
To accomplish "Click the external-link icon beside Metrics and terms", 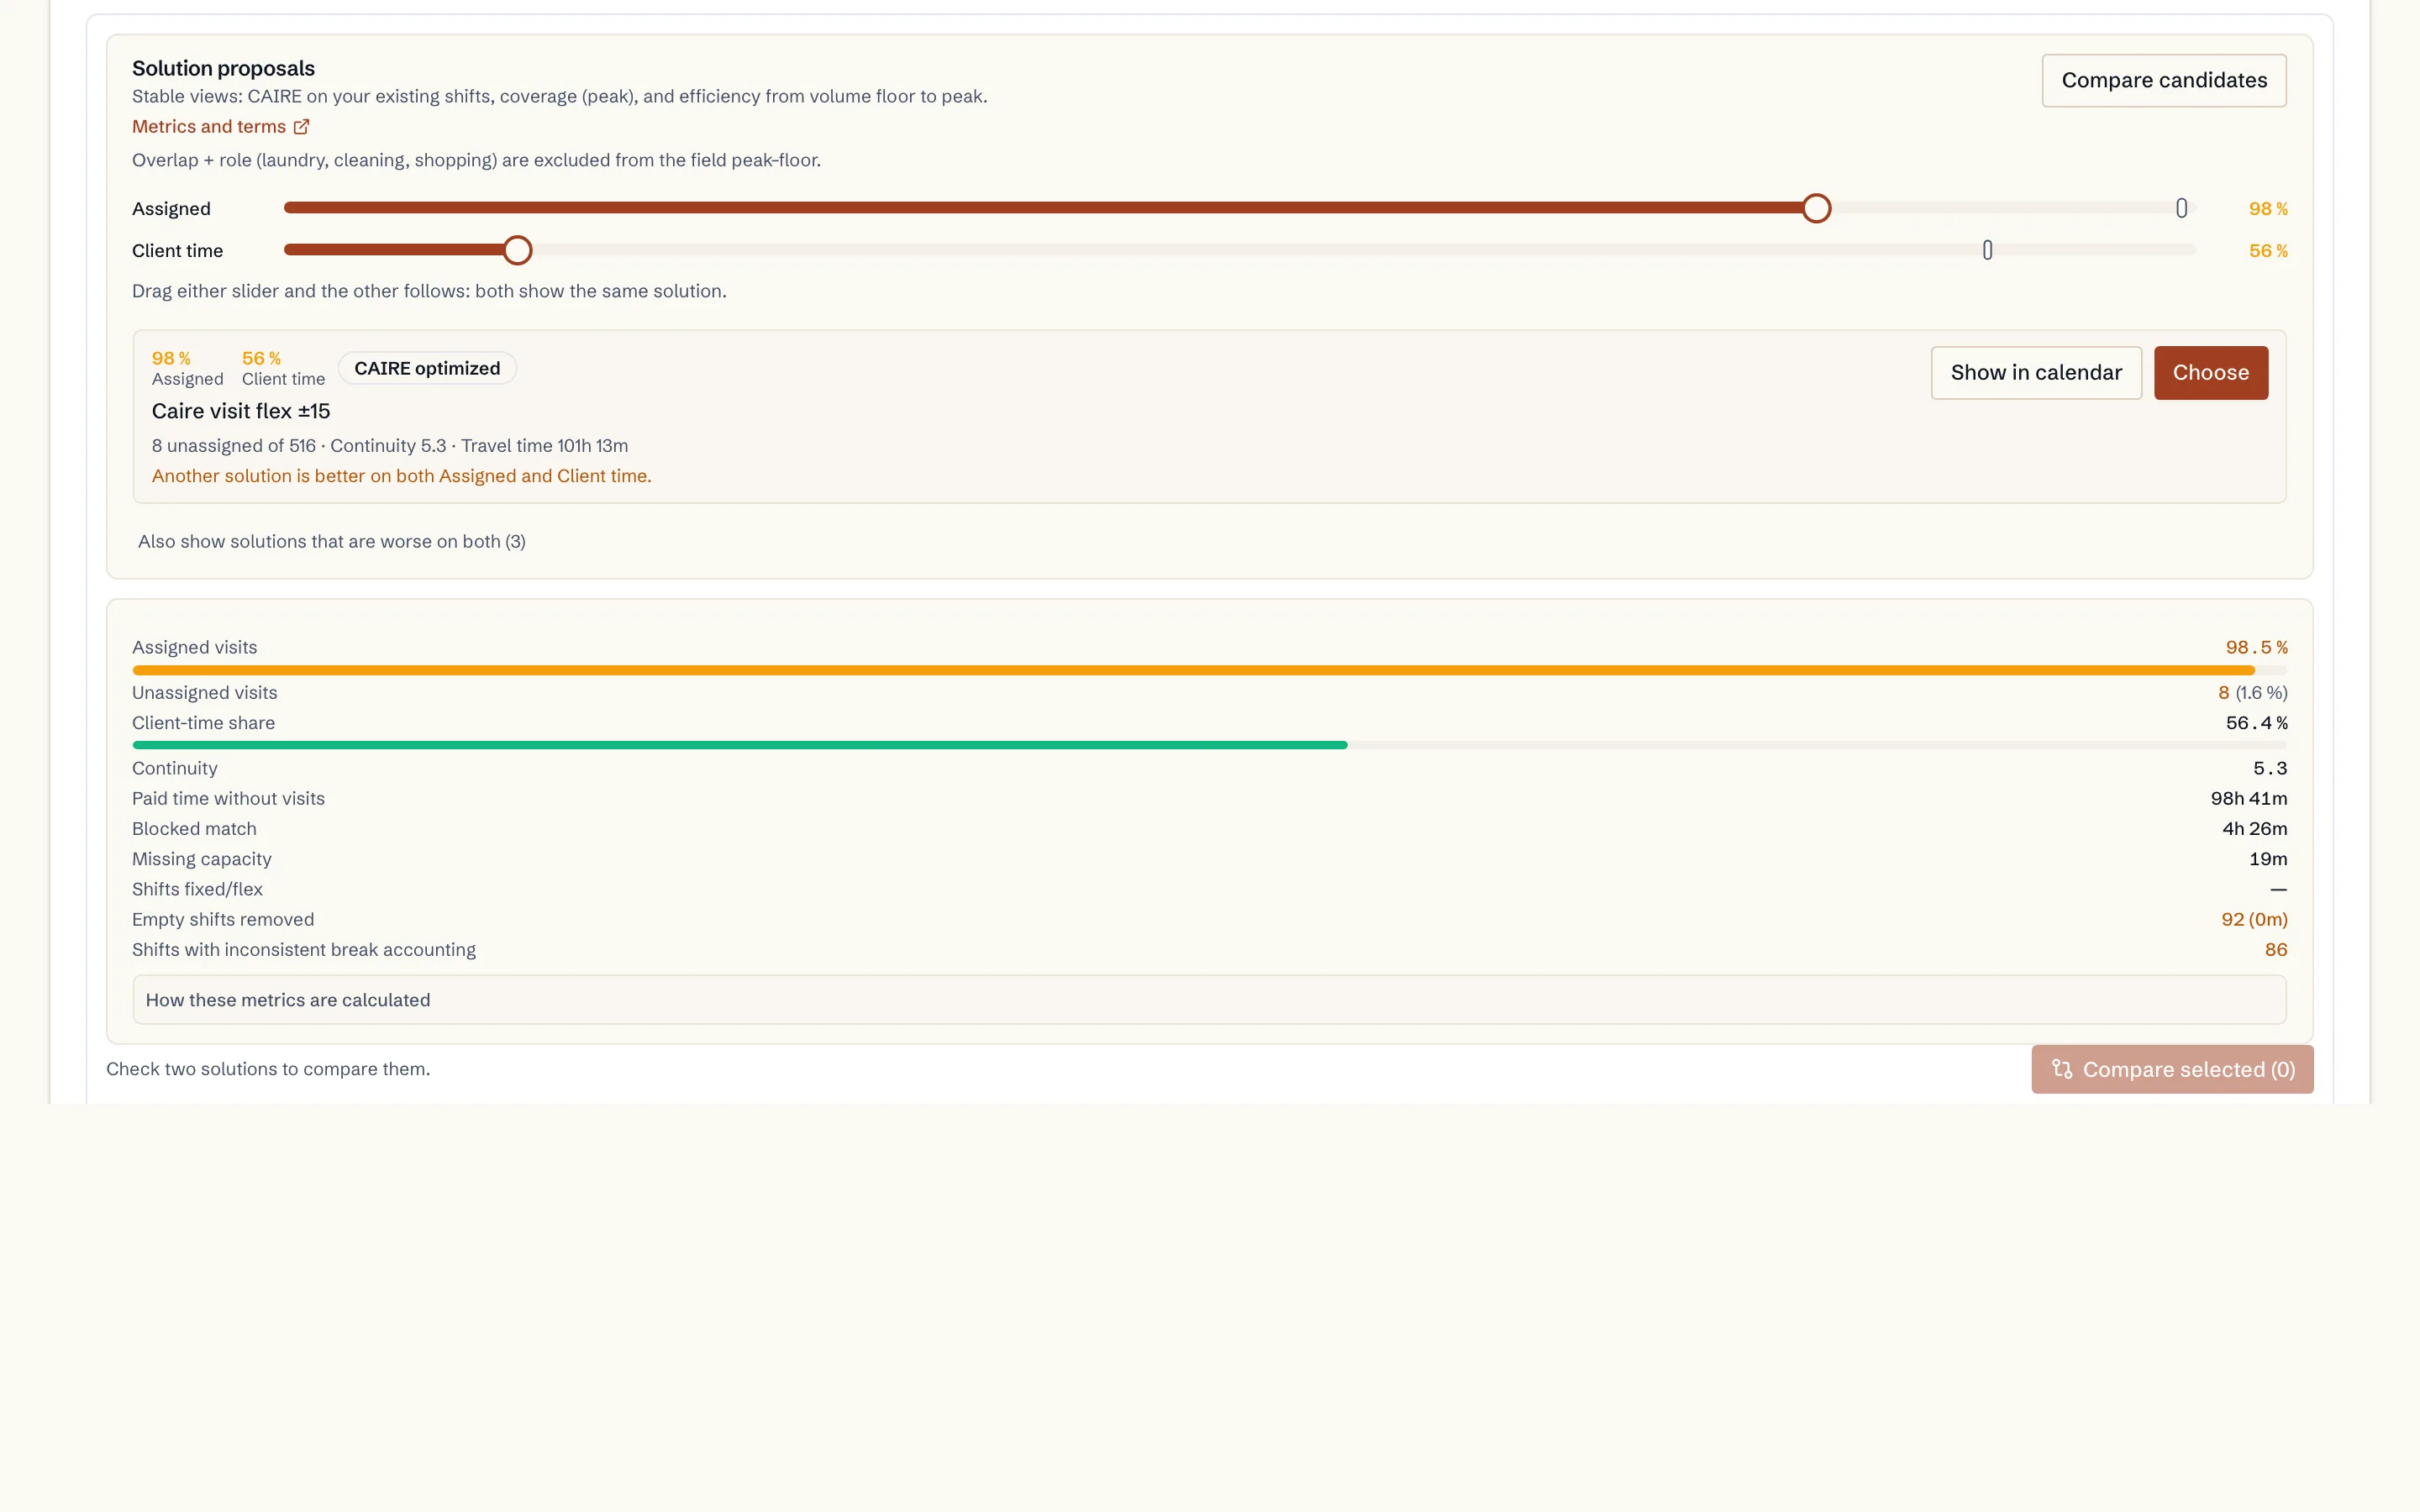I will pos(301,127).
